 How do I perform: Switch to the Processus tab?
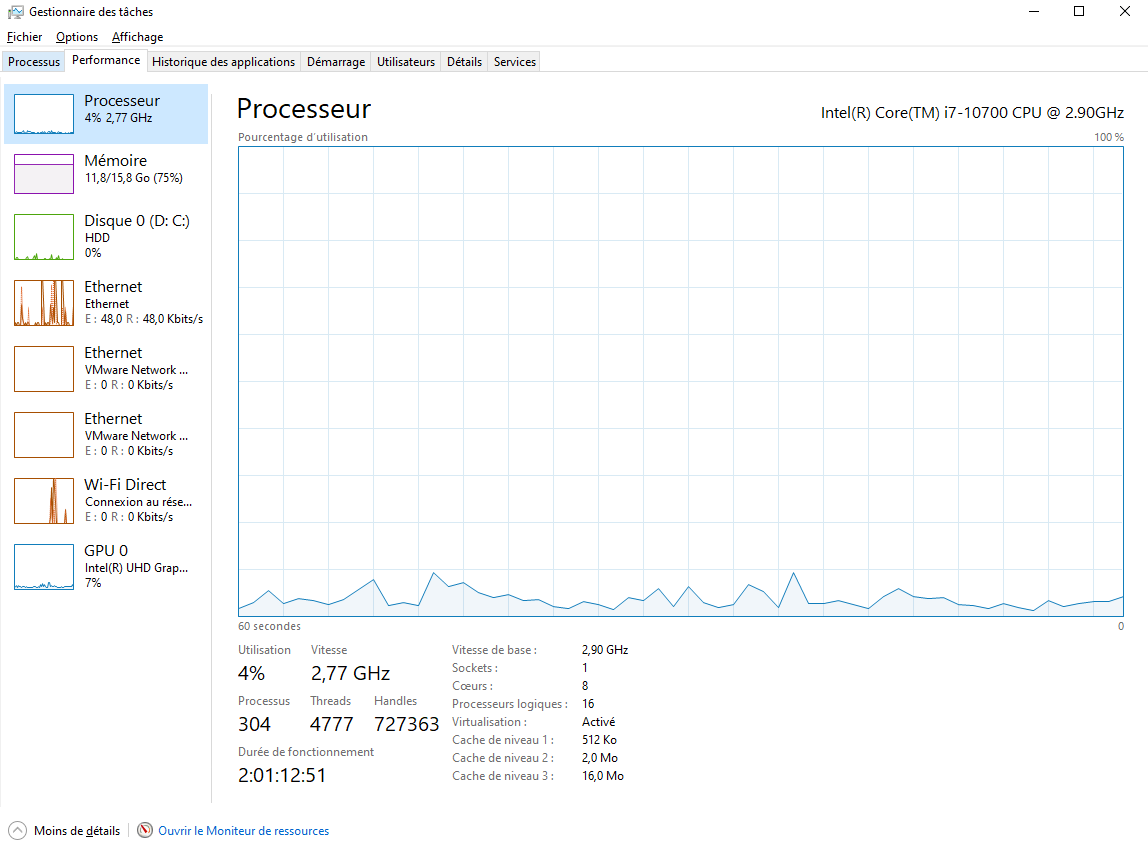point(34,62)
